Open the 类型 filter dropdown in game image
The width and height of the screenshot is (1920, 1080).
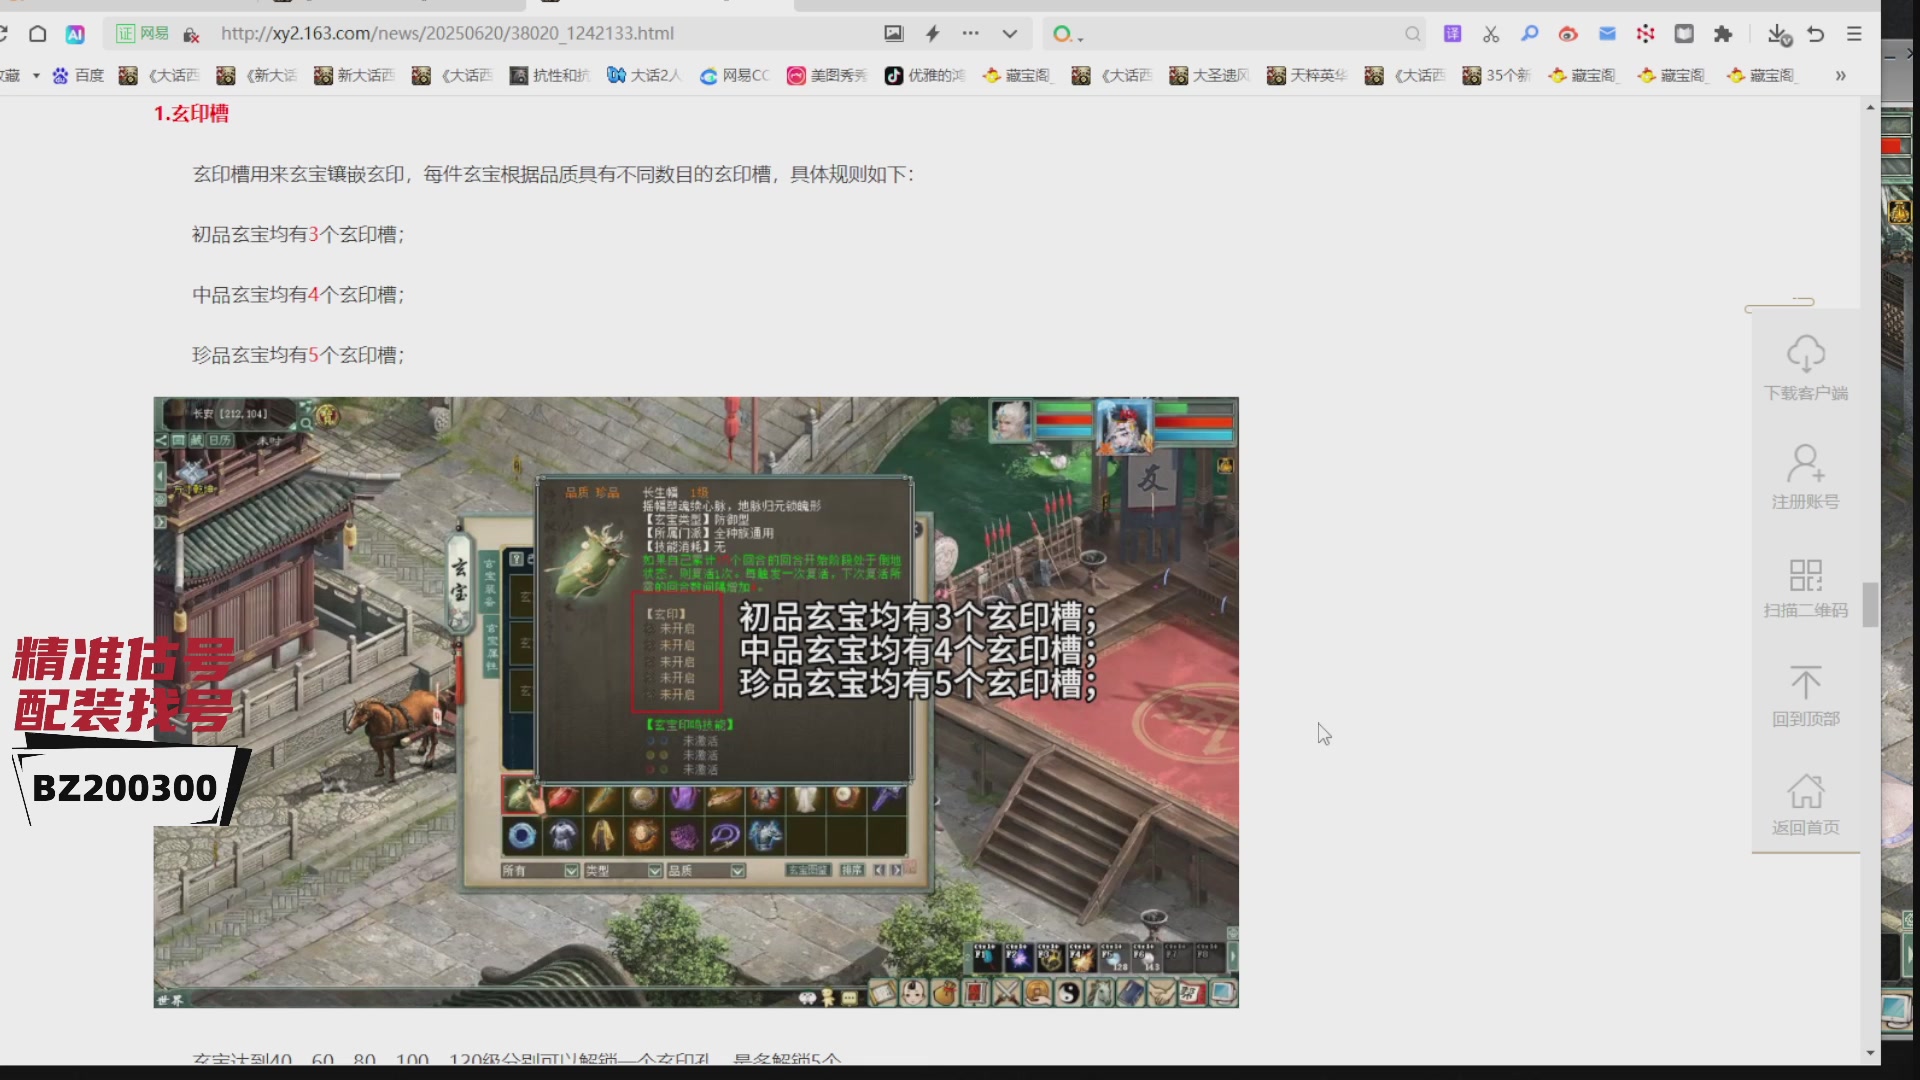point(623,871)
